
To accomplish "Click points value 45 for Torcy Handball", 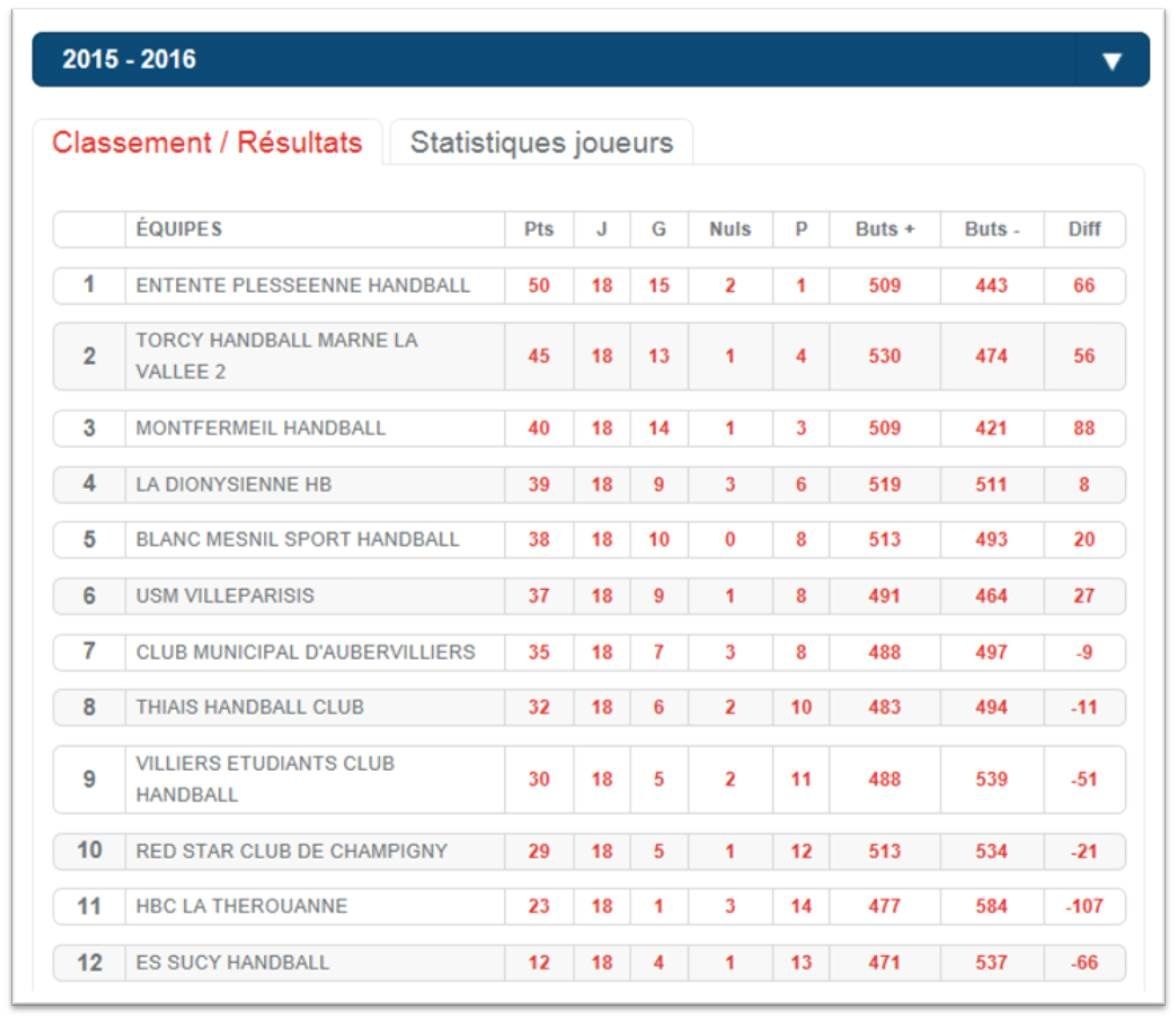I will tap(538, 356).
